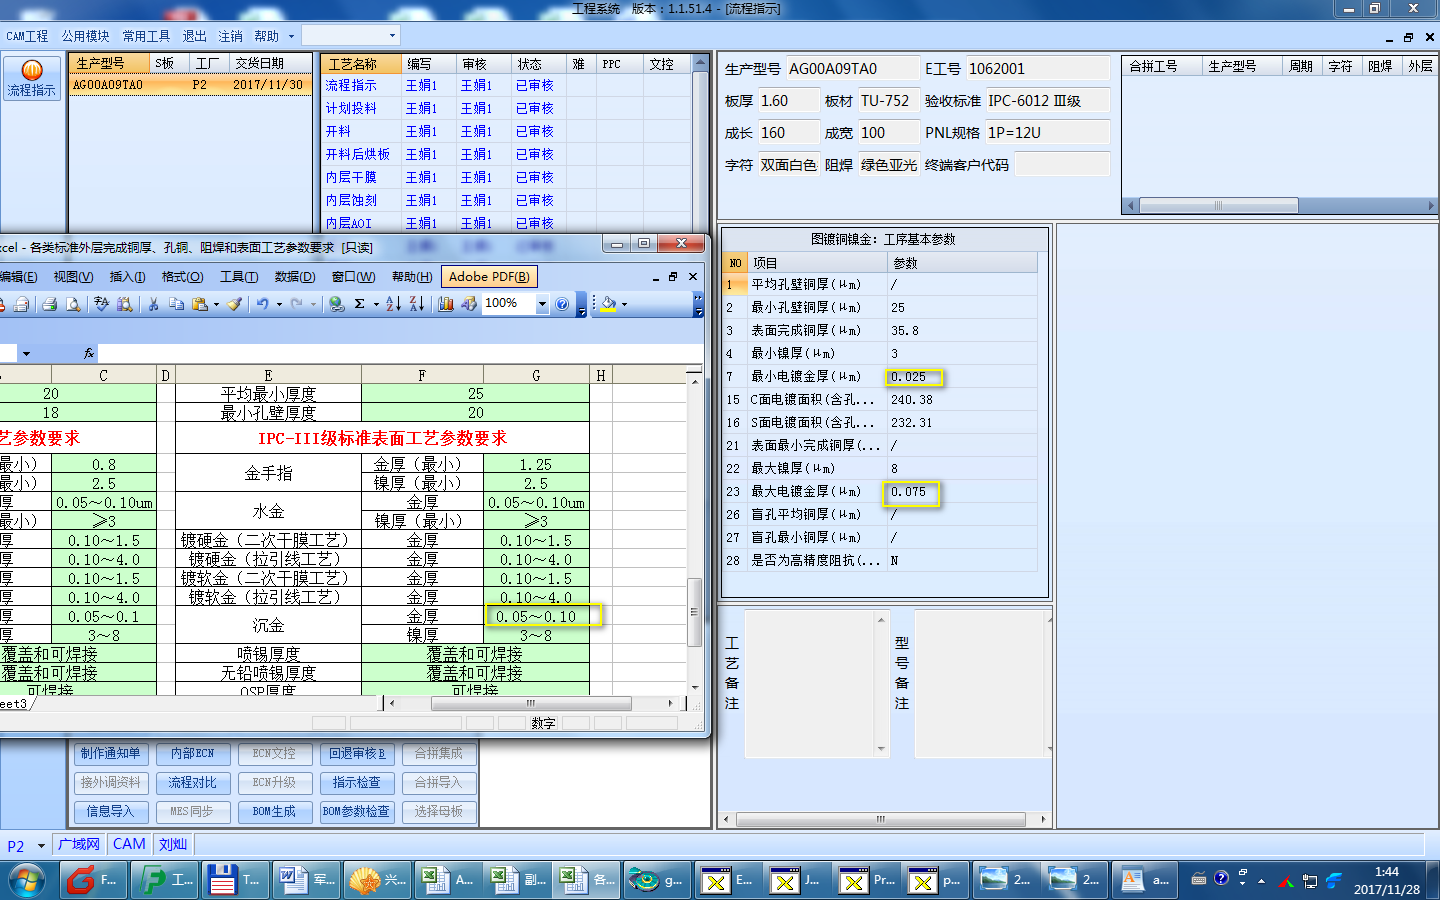This screenshot has height=900, width=1440.
Task: Click the red F application taskbar item
Action: pyautogui.click(x=93, y=880)
